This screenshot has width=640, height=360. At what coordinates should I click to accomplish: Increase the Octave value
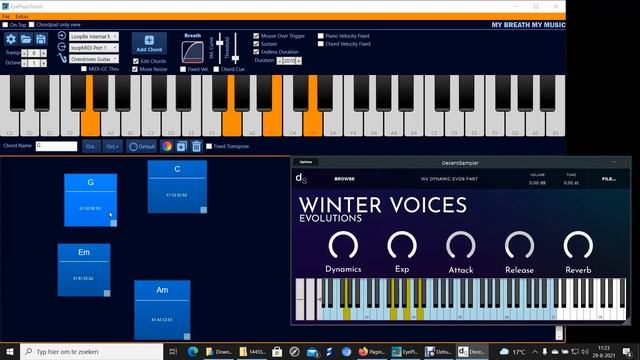(44, 63)
